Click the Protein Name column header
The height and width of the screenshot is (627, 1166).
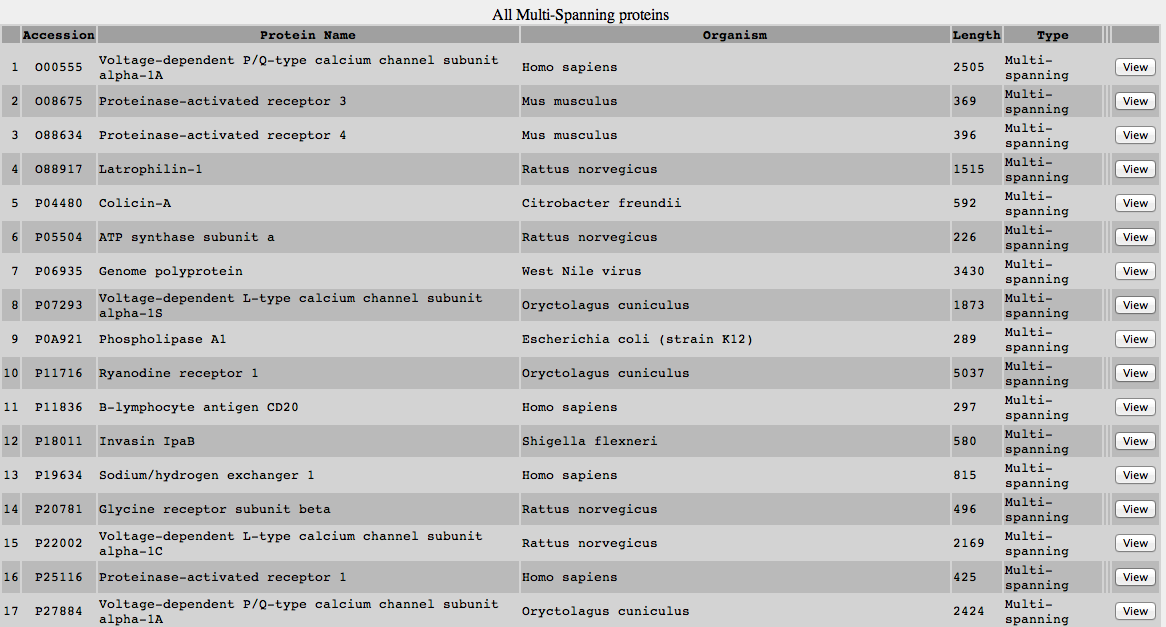[308, 35]
